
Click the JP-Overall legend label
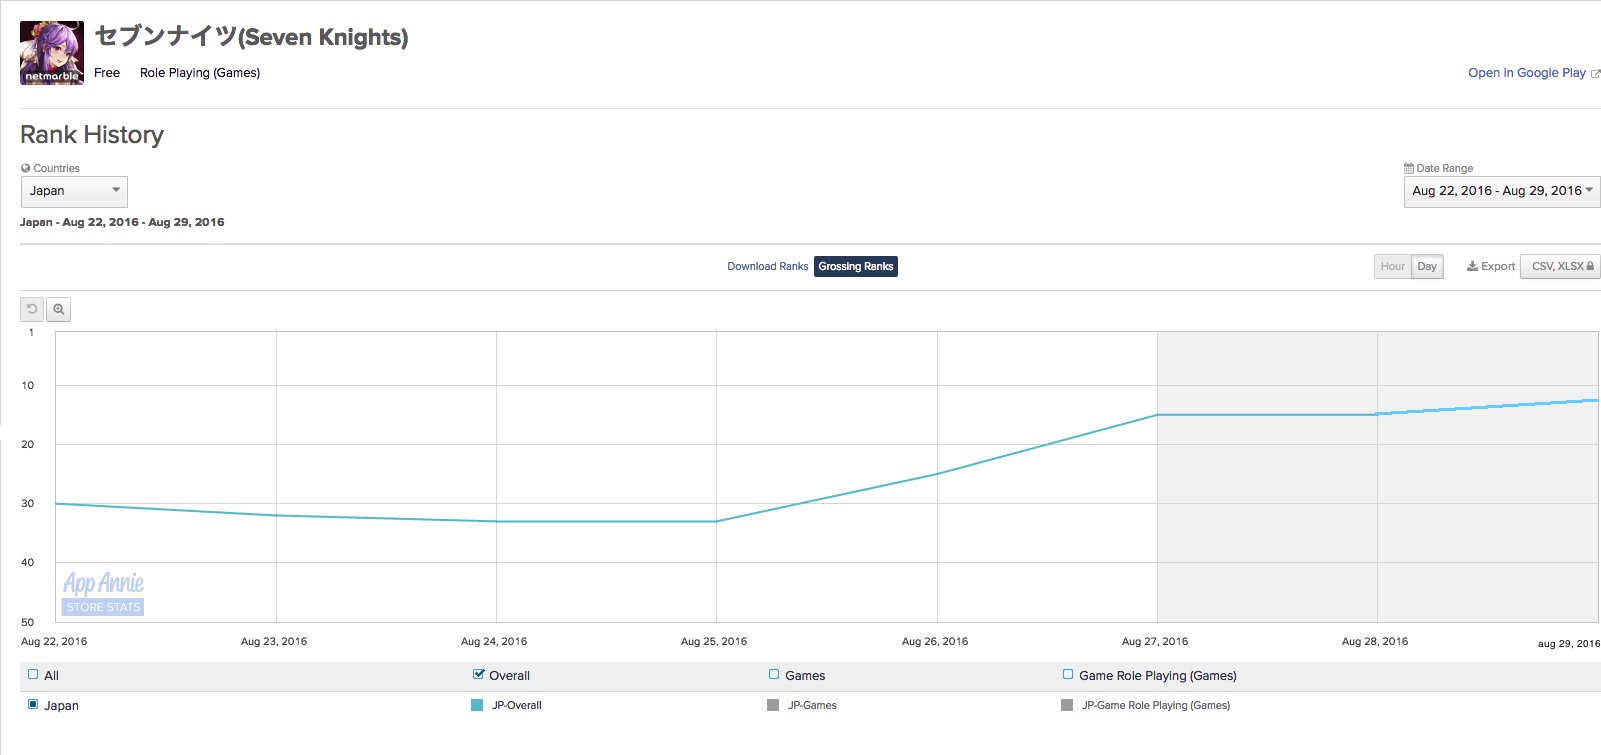click(517, 705)
